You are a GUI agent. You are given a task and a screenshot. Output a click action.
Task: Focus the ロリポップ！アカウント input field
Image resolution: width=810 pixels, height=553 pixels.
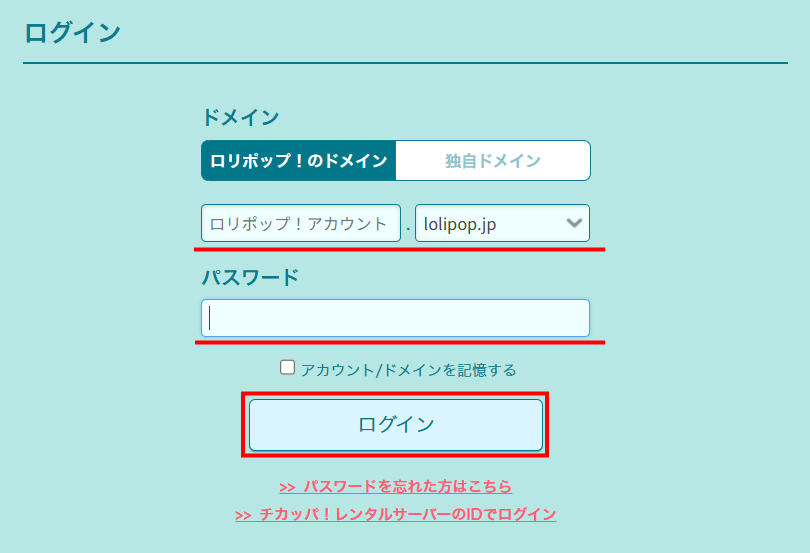point(300,223)
